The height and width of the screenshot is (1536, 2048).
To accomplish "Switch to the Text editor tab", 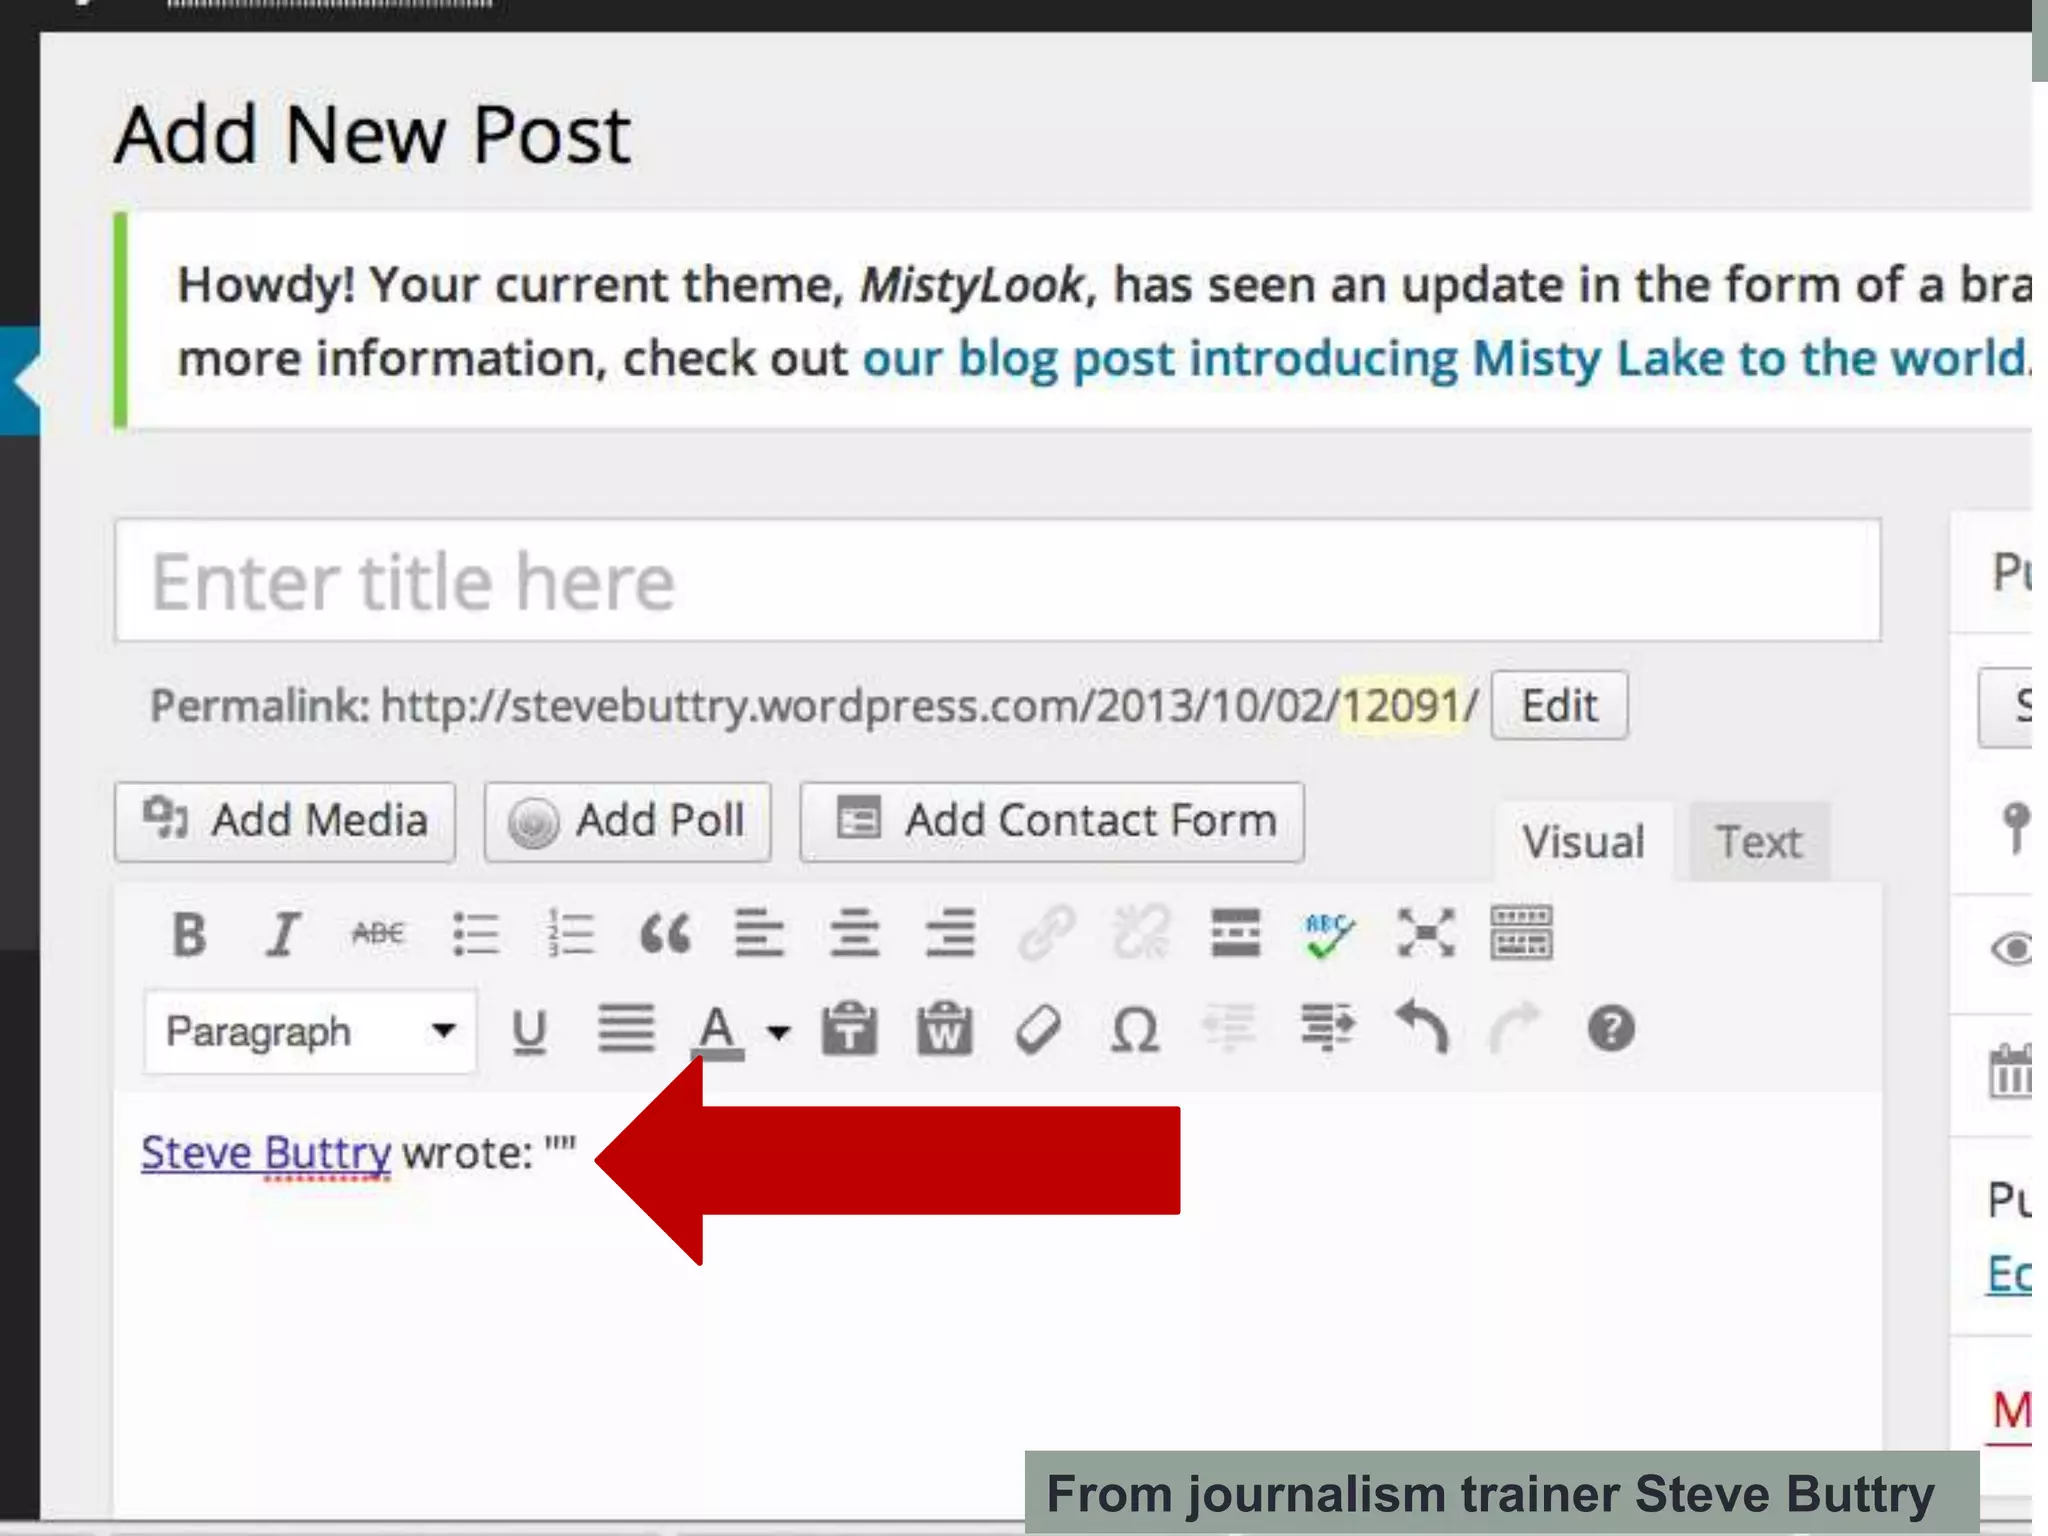I will pos(1759,842).
